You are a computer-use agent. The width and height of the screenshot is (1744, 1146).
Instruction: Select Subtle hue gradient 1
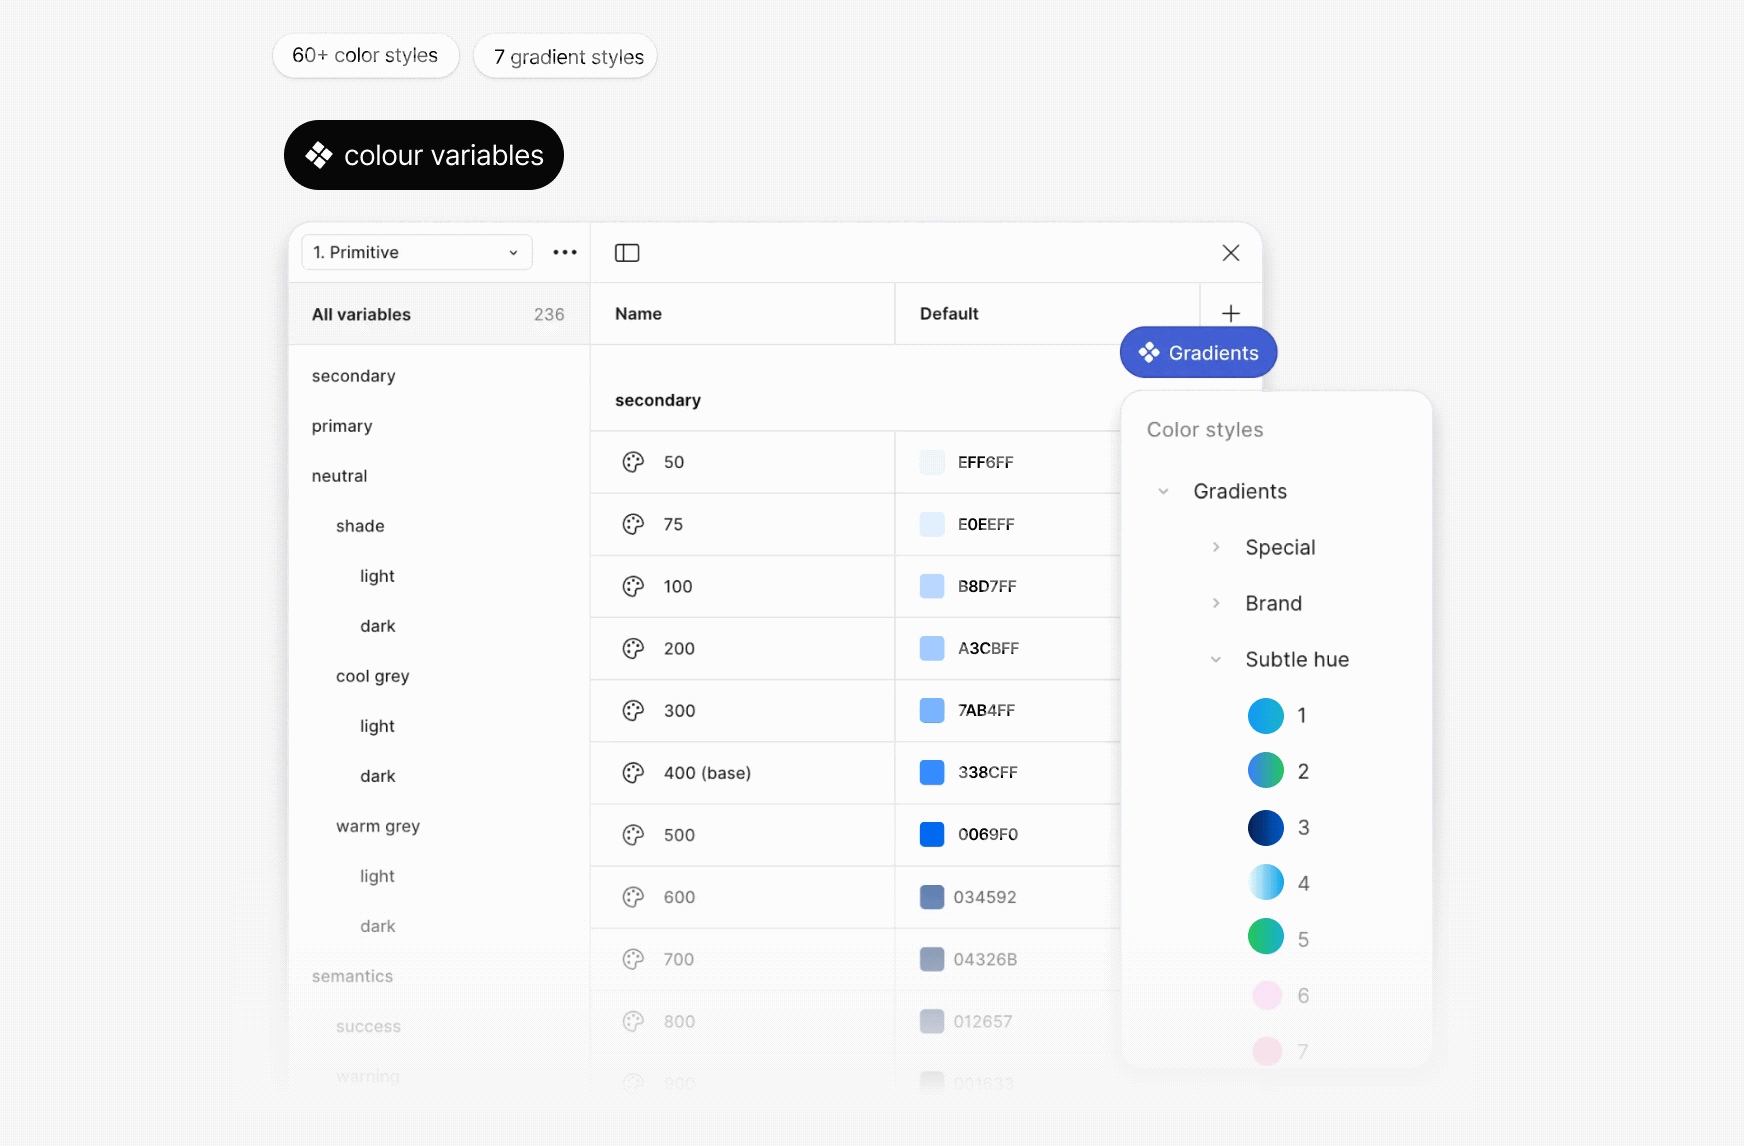(x=1266, y=715)
